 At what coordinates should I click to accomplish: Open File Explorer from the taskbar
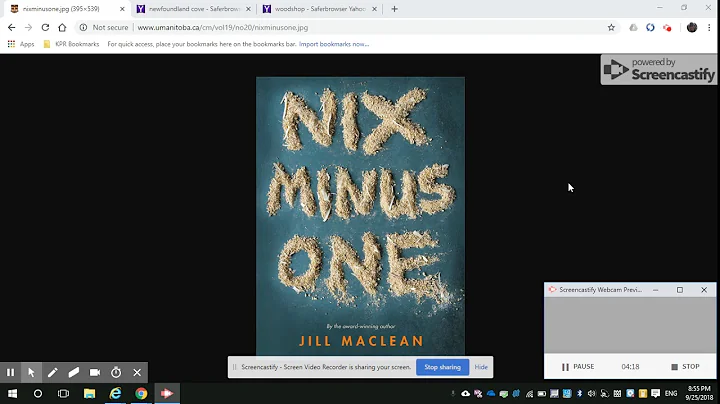tap(89, 393)
